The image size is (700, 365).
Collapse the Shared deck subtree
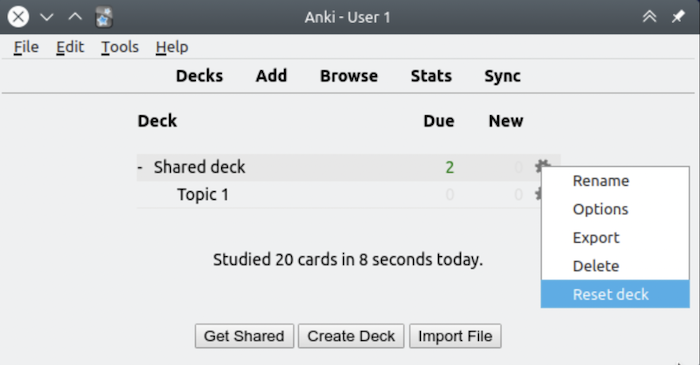[x=140, y=167]
